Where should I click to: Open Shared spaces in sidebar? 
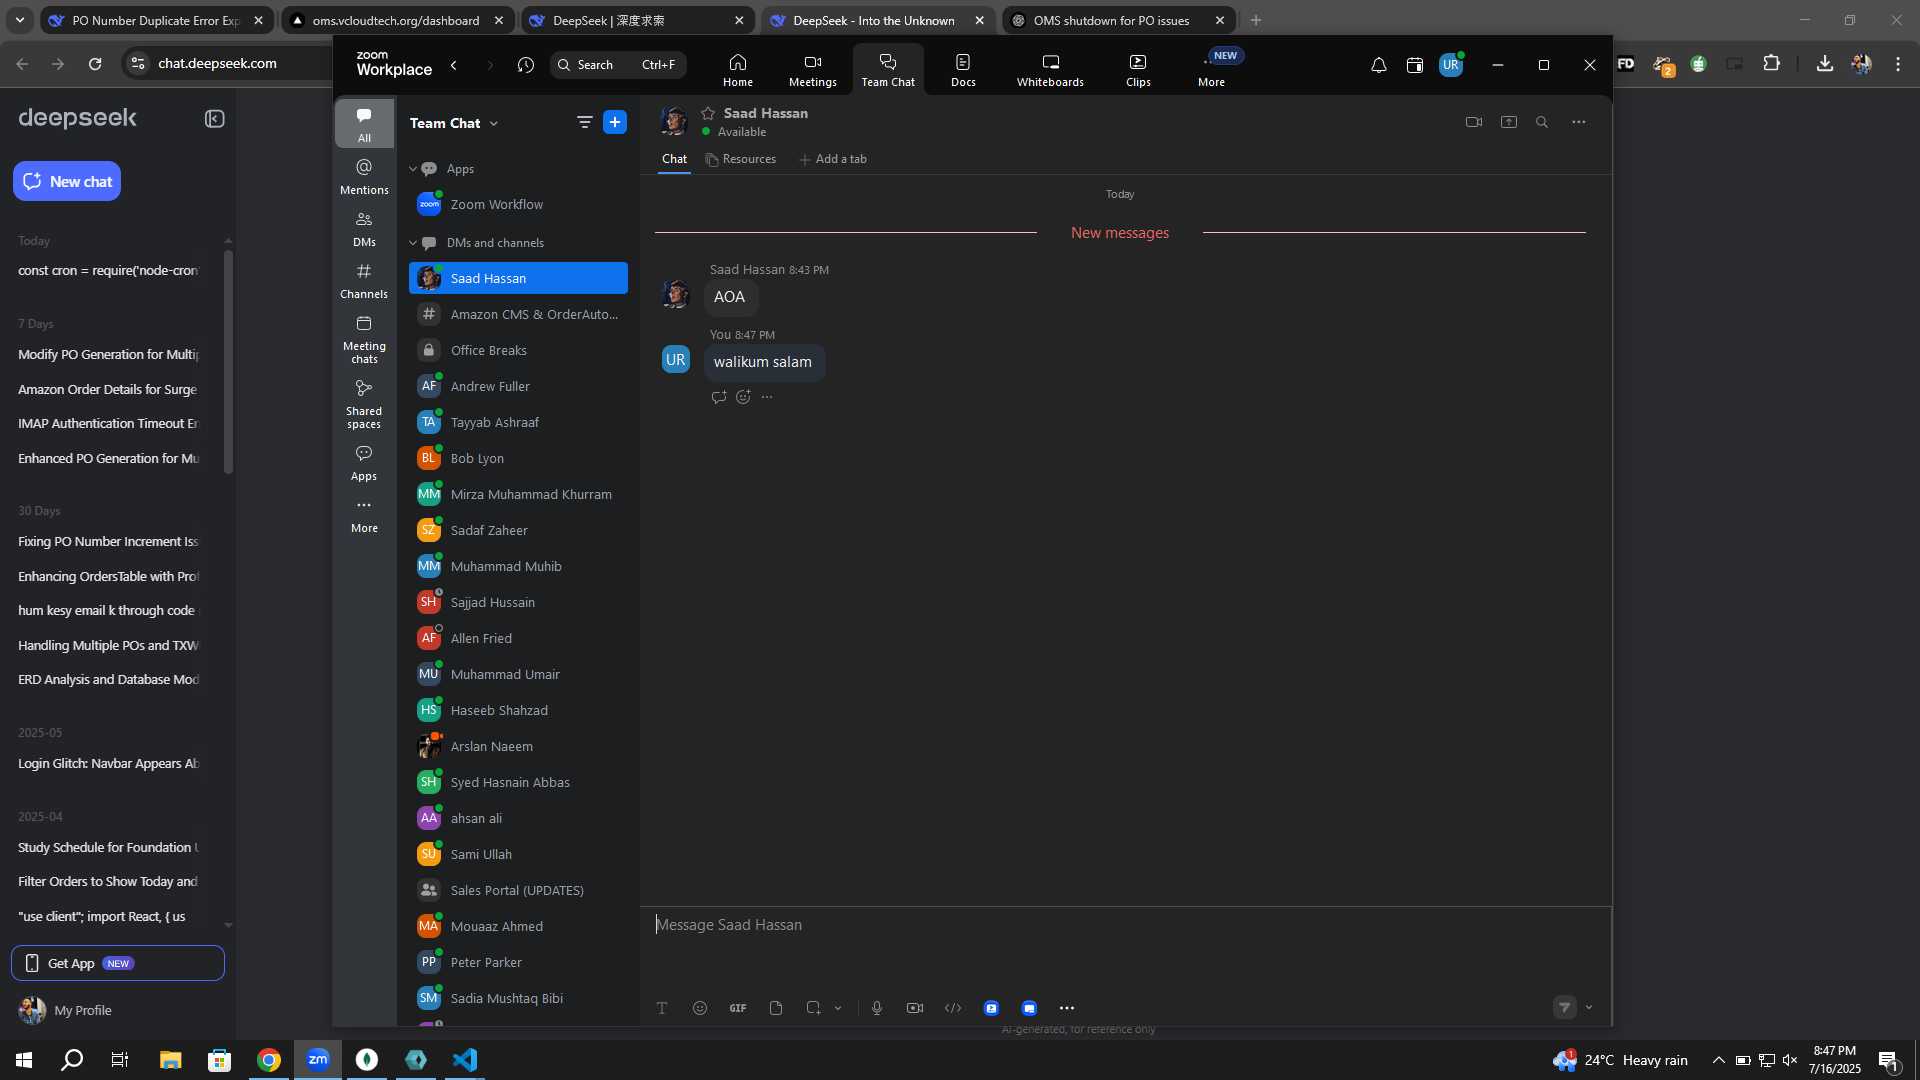click(x=364, y=404)
